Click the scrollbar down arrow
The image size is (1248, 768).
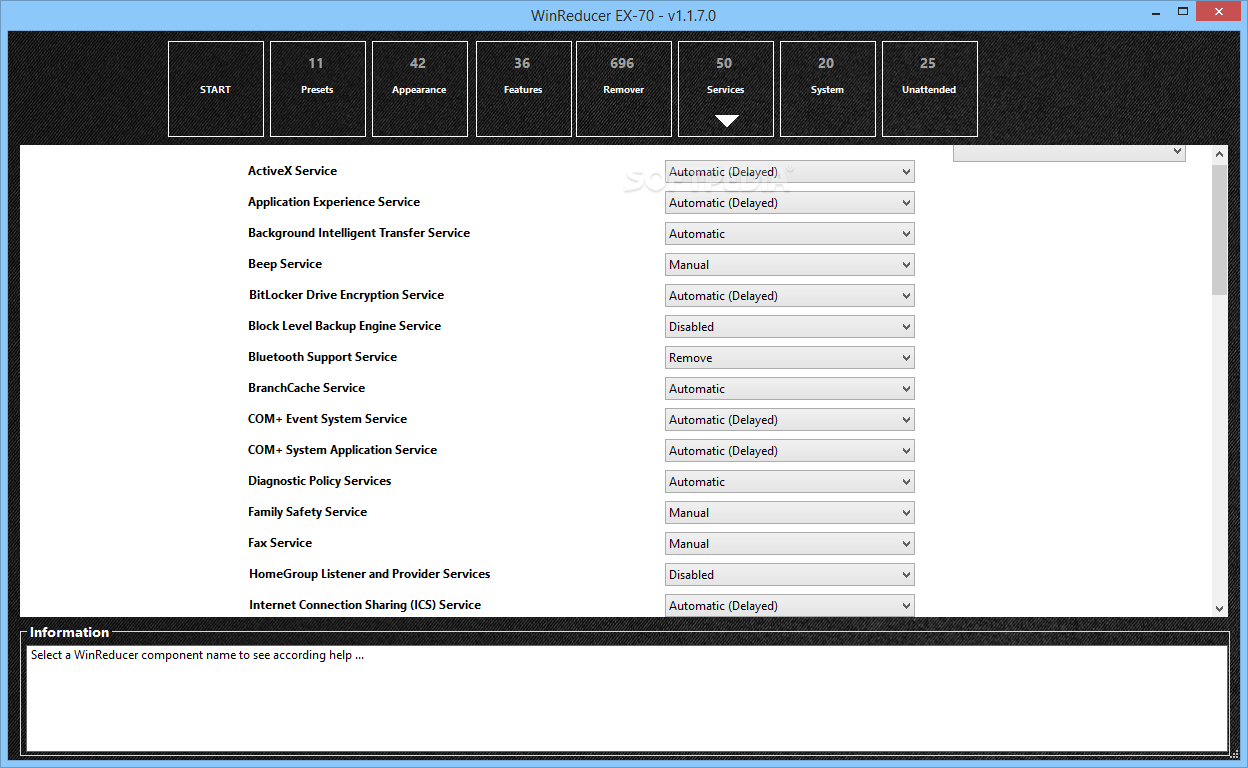click(x=1219, y=608)
